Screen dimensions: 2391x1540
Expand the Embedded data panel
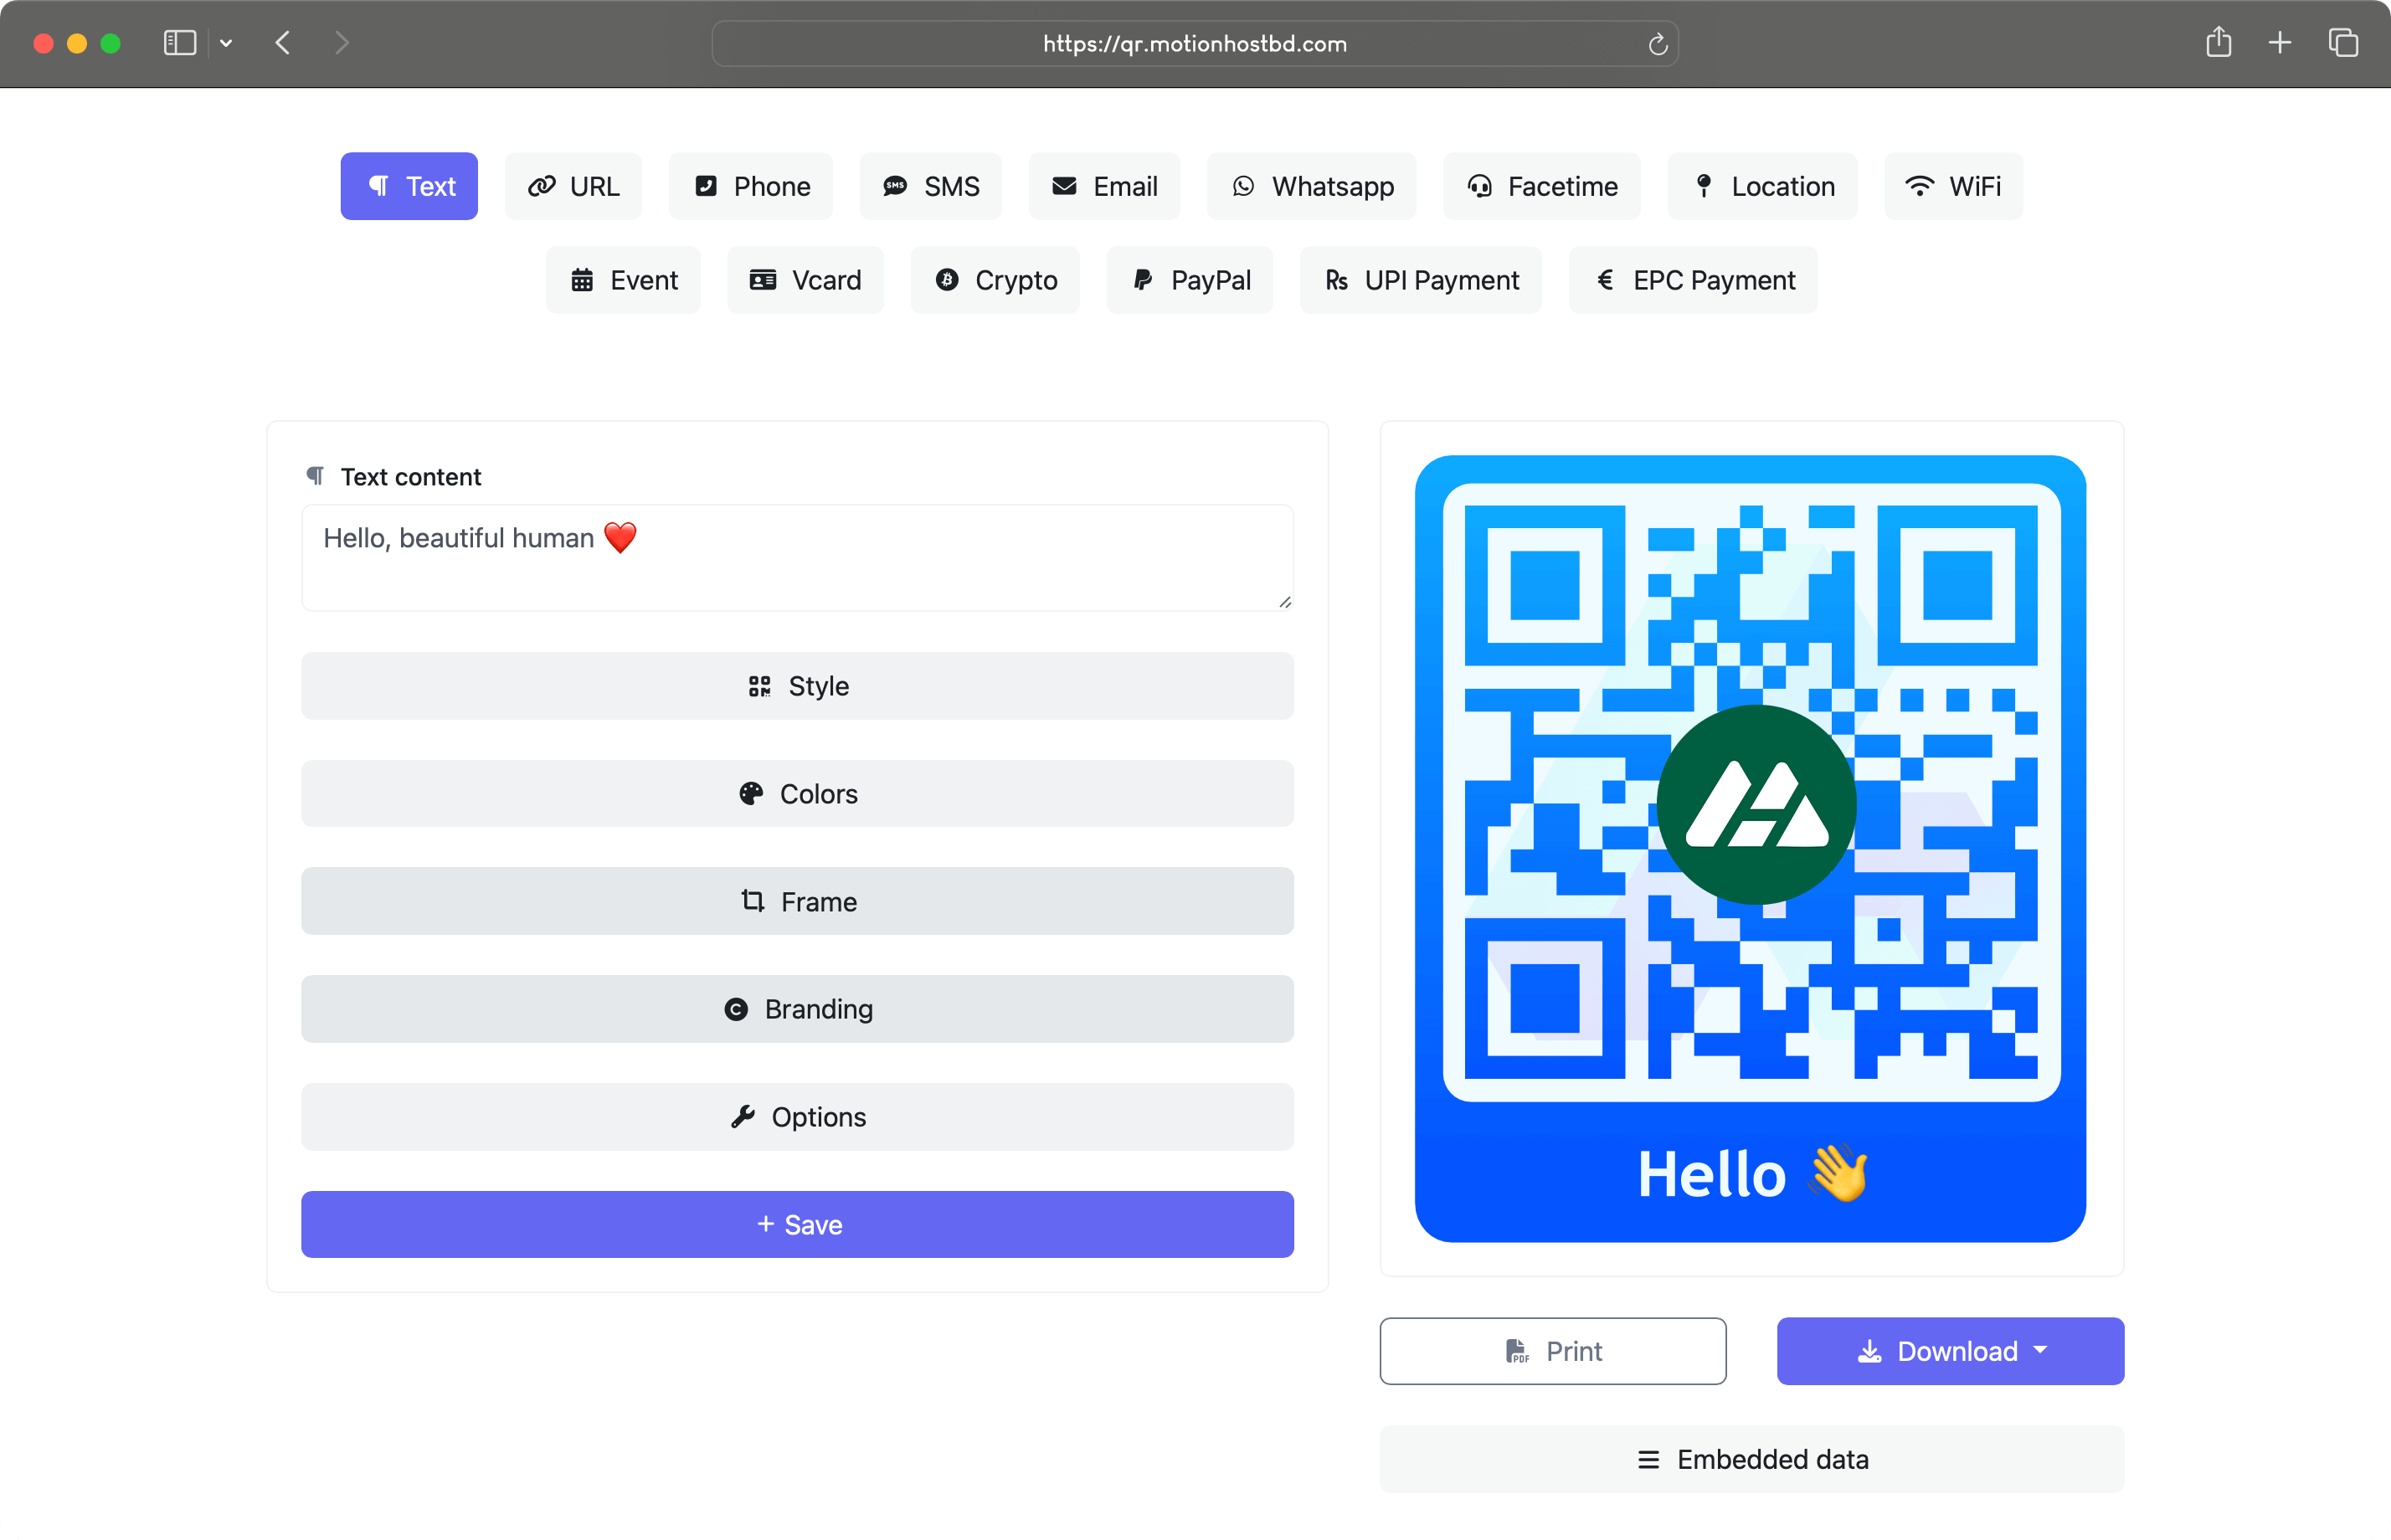coord(1751,1459)
